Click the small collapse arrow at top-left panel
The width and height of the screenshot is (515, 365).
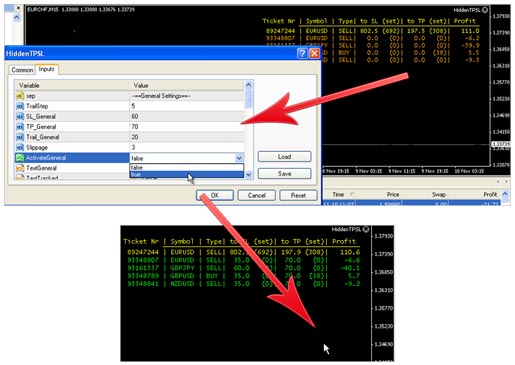point(17,18)
